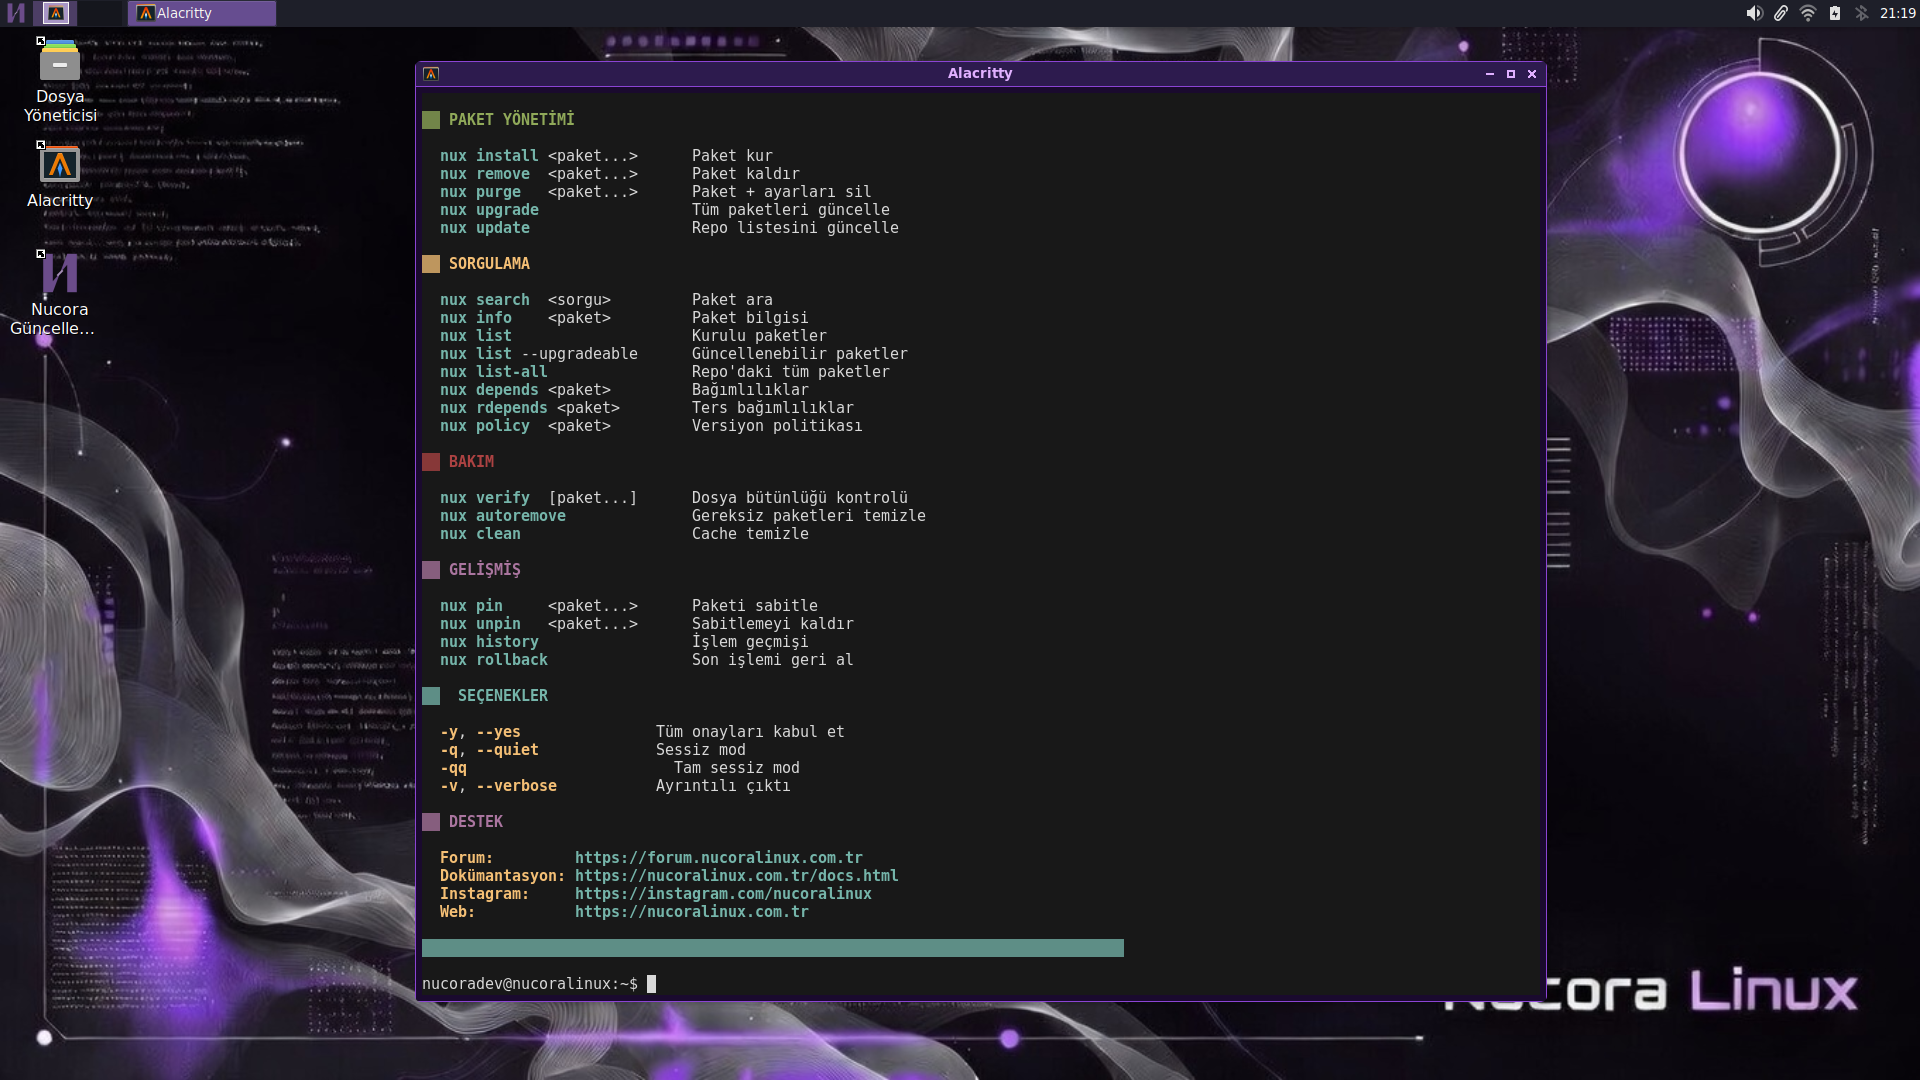Maximize the Alacritty terminal window

click(1511, 74)
